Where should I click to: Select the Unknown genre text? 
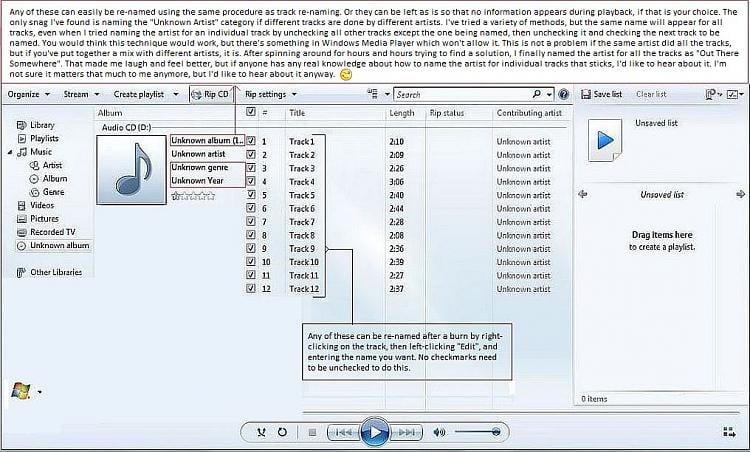coord(199,167)
